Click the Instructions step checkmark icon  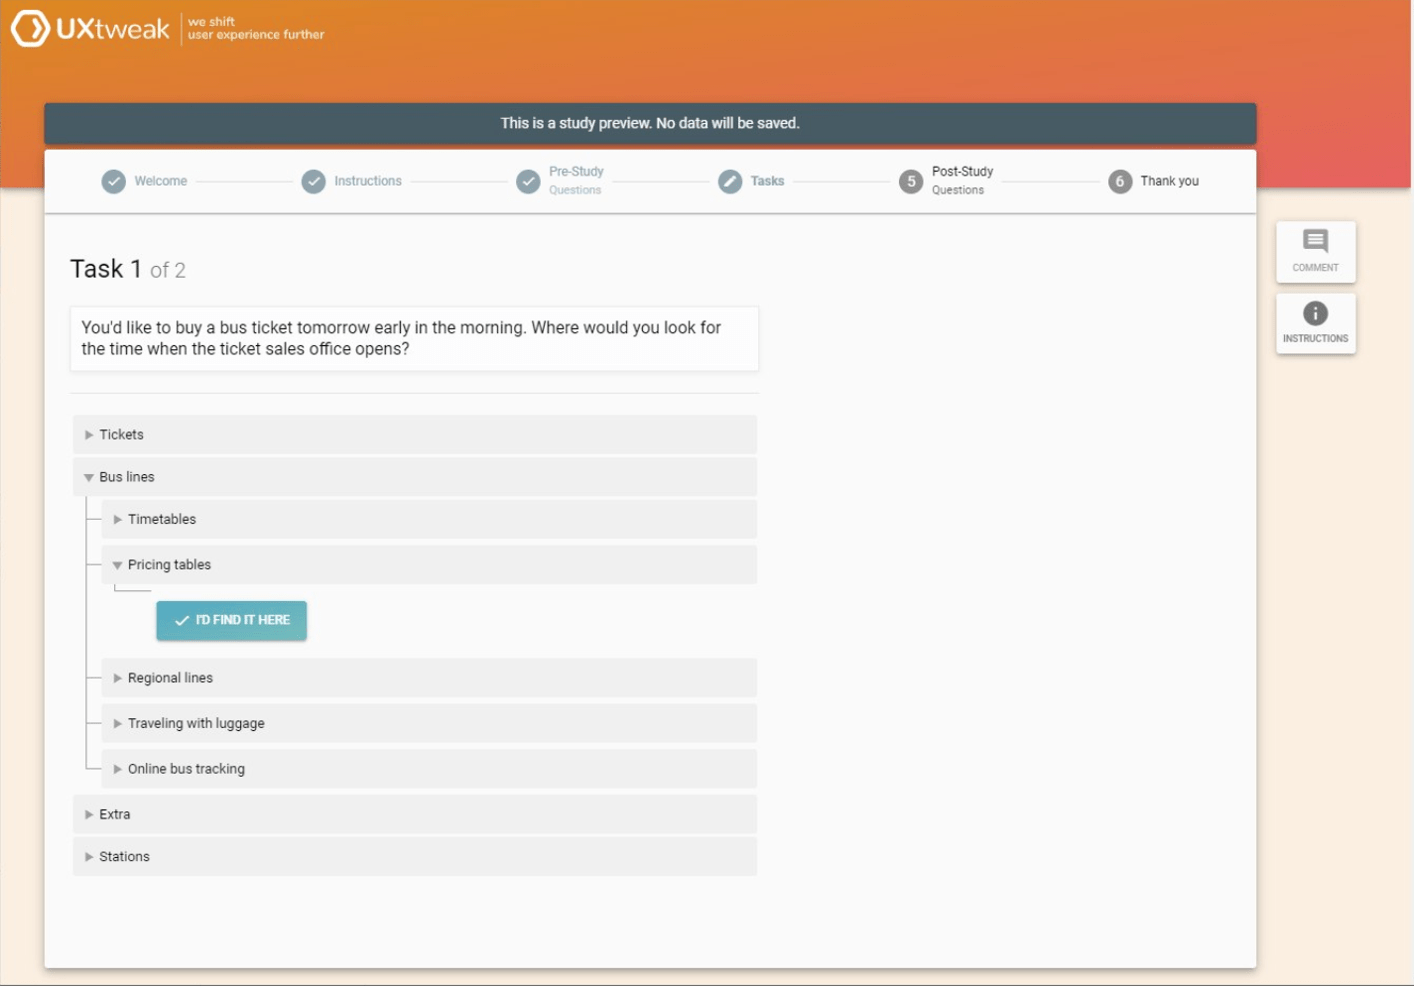tap(314, 181)
